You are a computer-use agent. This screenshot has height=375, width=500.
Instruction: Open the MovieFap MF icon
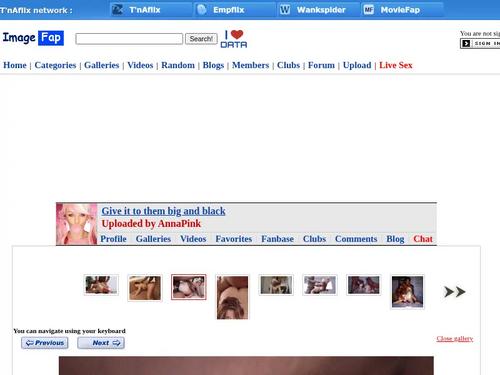pos(368,10)
